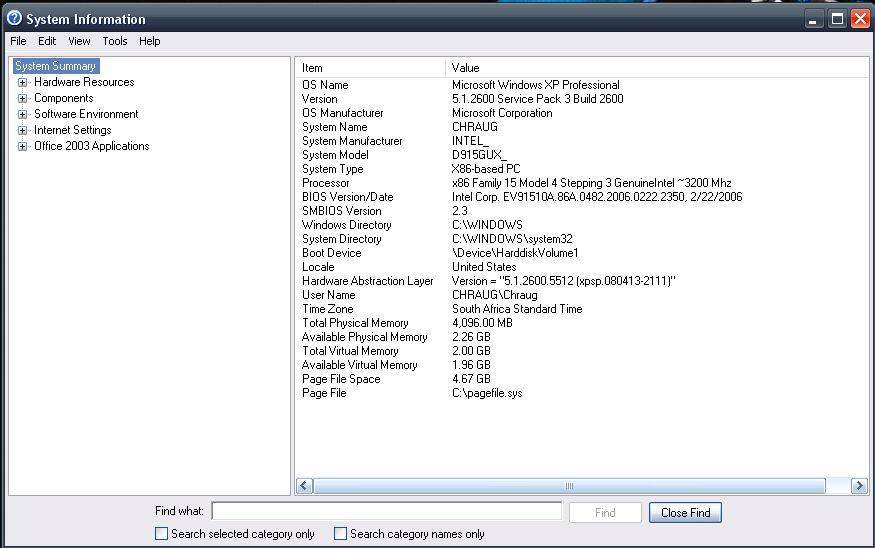
Task: Open the Help menu
Action: [150, 41]
